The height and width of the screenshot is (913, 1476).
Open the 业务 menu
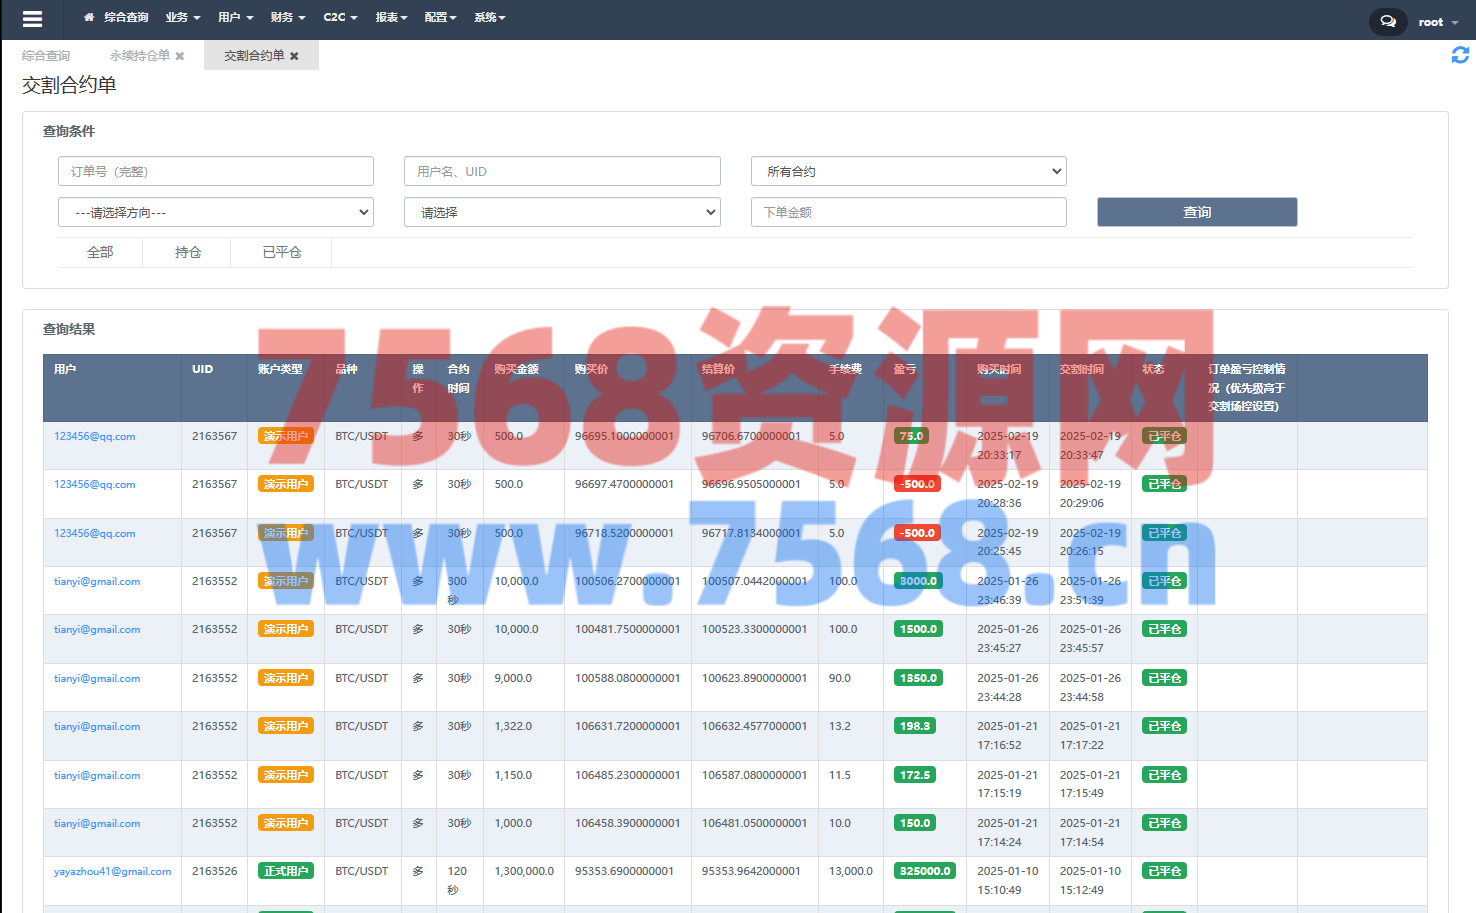point(182,17)
